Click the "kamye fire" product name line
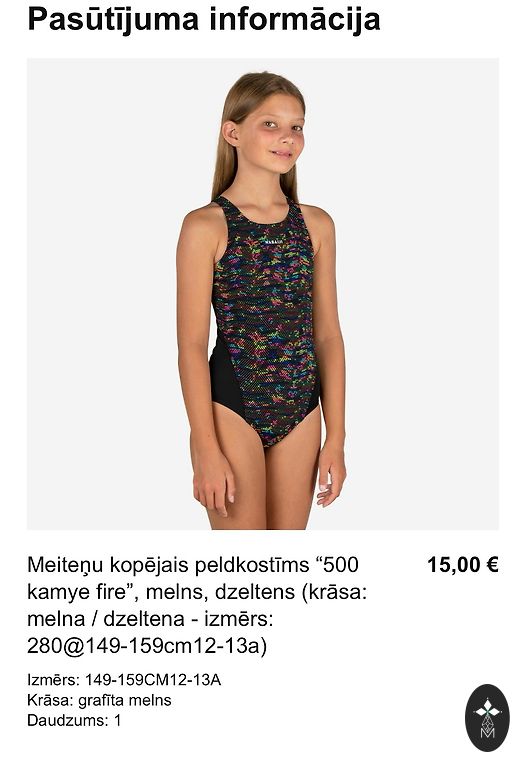 pos(197,592)
